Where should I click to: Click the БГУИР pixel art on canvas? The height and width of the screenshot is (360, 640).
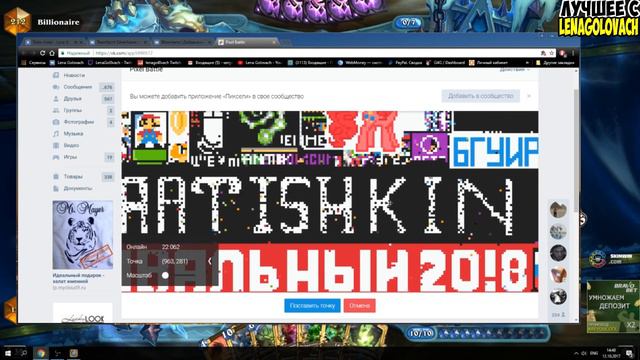495,151
